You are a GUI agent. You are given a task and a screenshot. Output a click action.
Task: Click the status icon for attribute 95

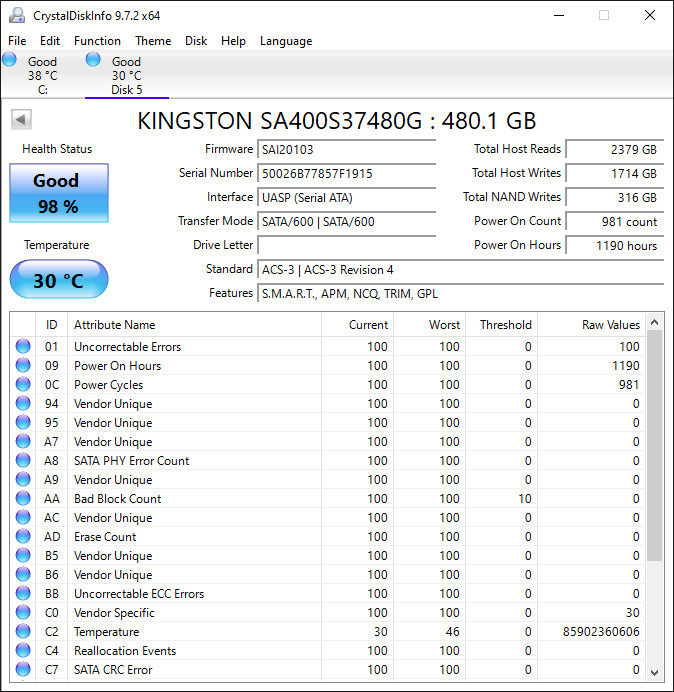click(23, 422)
